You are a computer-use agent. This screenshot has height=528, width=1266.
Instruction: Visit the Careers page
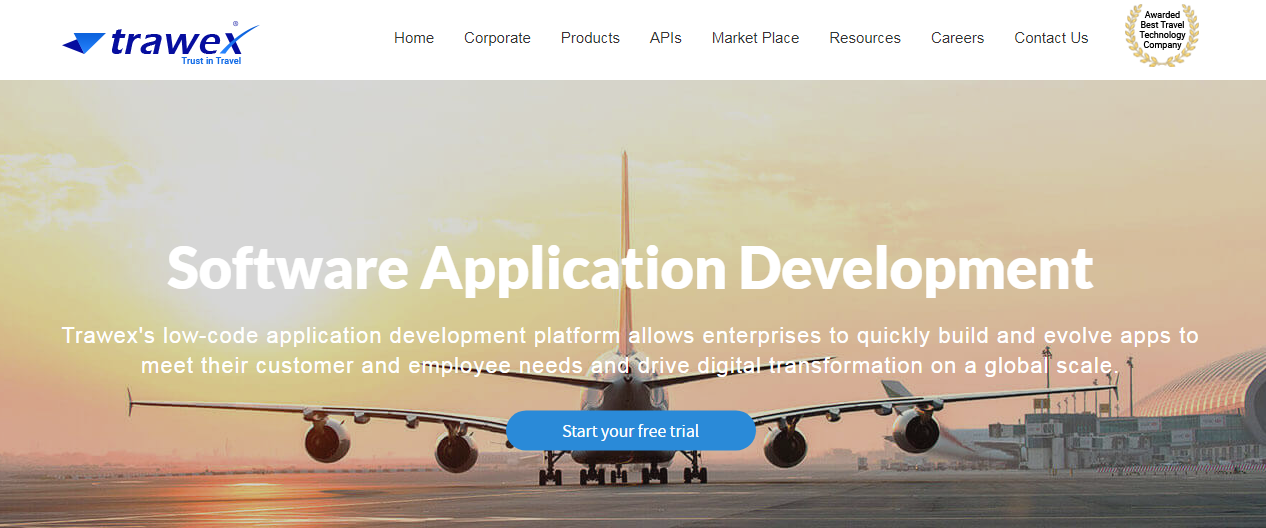[957, 38]
